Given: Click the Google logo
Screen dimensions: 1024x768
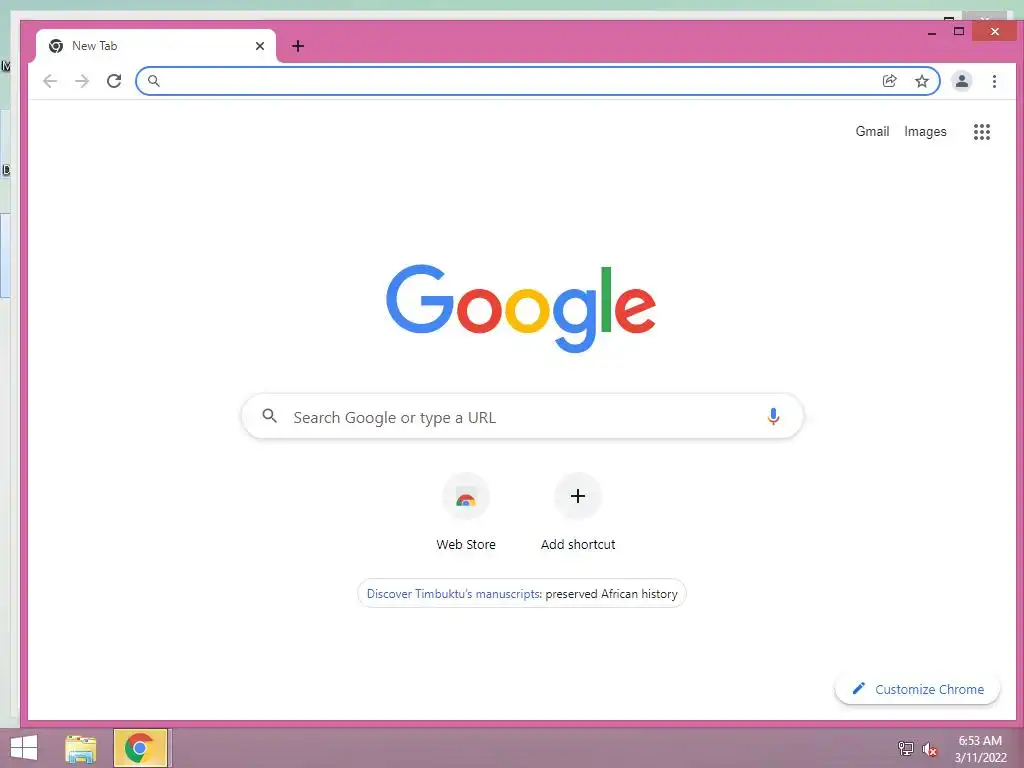Looking at the screenshot, I should [520, 308].
